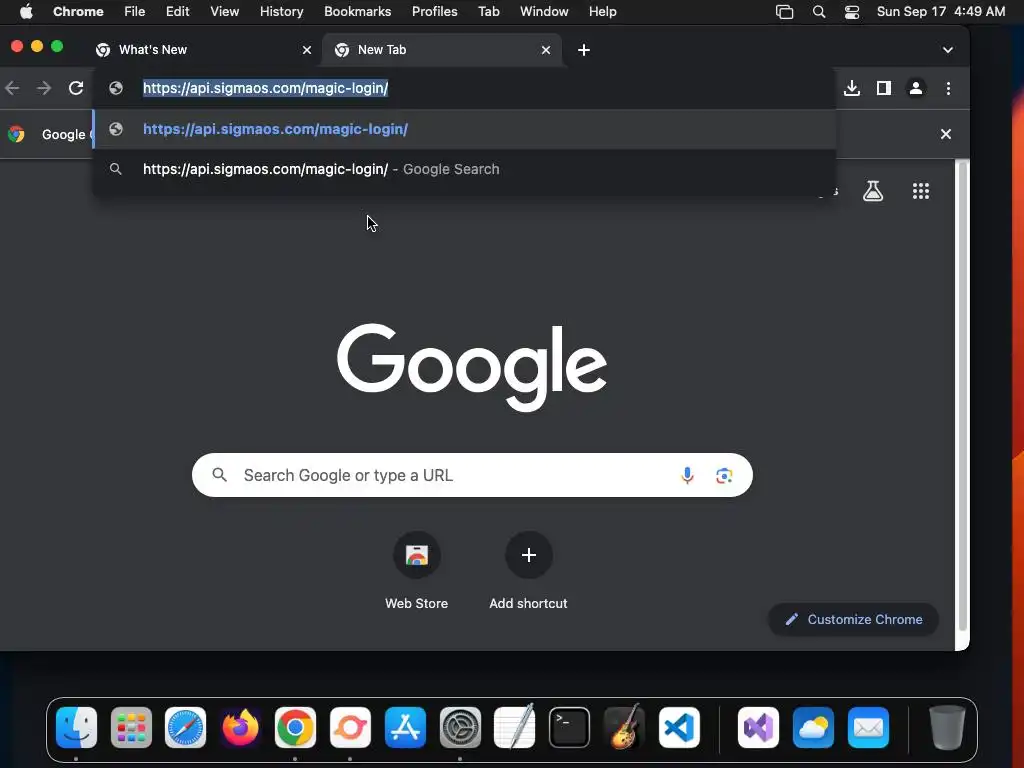Click the Chrome forward arrow button
The height and width of the screenshot is (768, 1024).
pyautogui.click(x=44, y=88)
